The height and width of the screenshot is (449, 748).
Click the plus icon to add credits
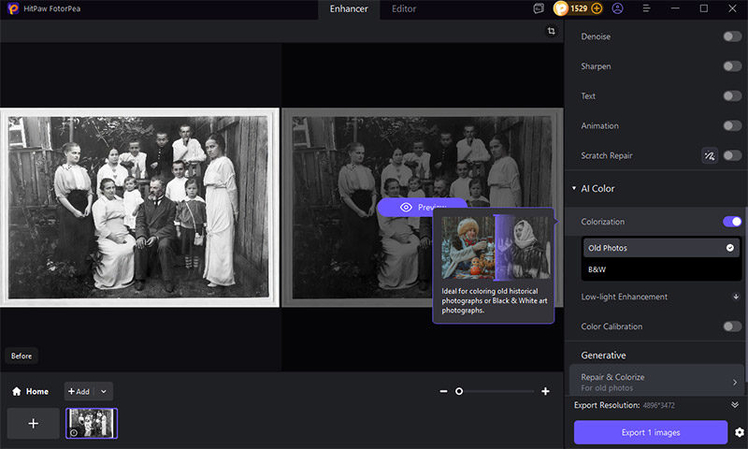(x=597, y=9)
